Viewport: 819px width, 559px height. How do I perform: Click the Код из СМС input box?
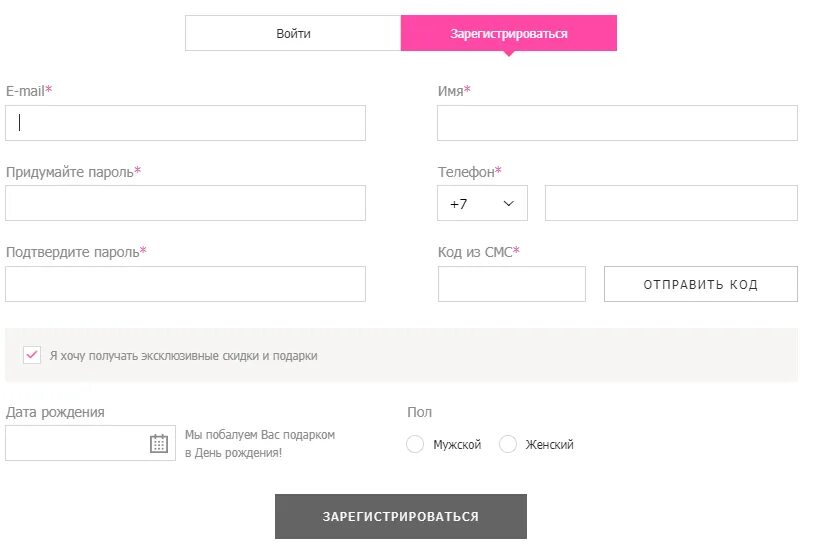[x=511, y=284]
